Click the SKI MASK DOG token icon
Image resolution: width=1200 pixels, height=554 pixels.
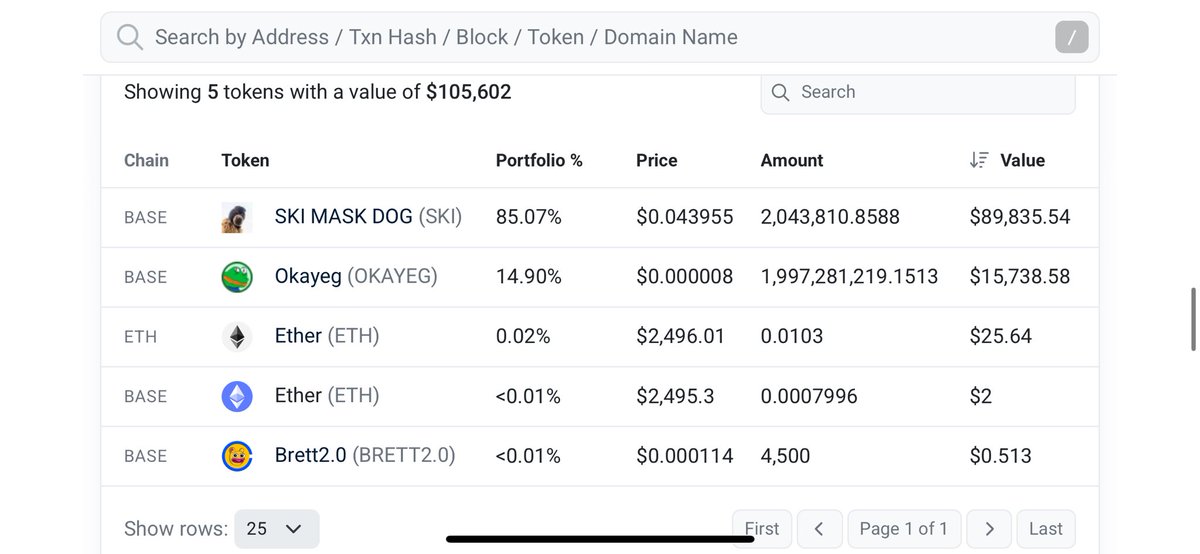tap(237, 217)
